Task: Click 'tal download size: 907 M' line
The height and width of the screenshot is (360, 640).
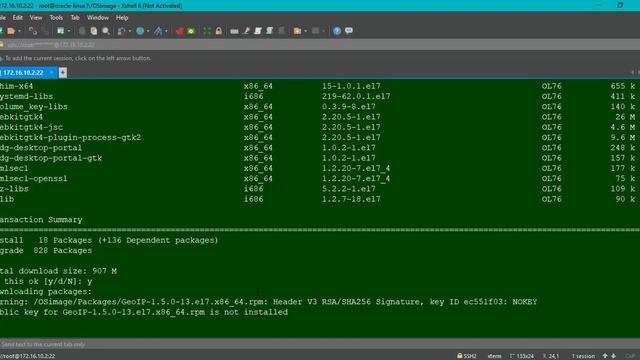Action: point(58,271)
